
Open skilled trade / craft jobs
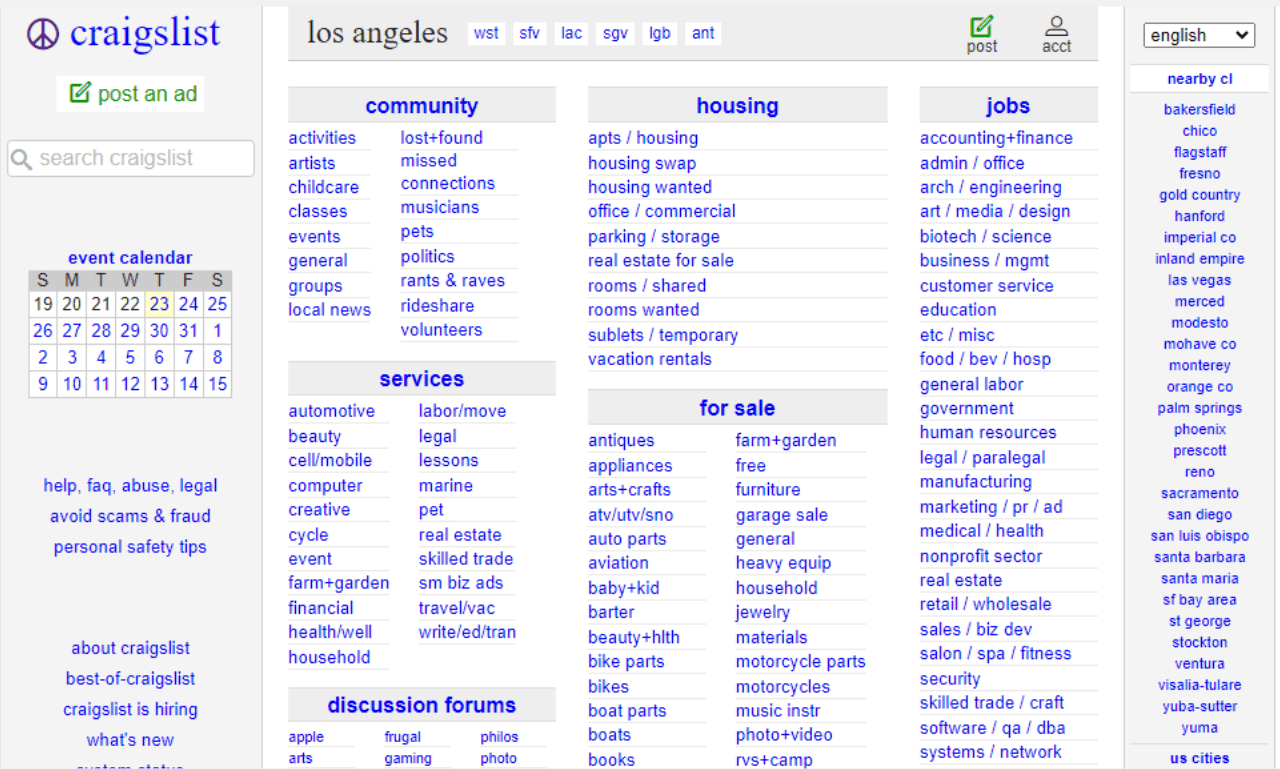pyautogui.click(x=992, y=703)
